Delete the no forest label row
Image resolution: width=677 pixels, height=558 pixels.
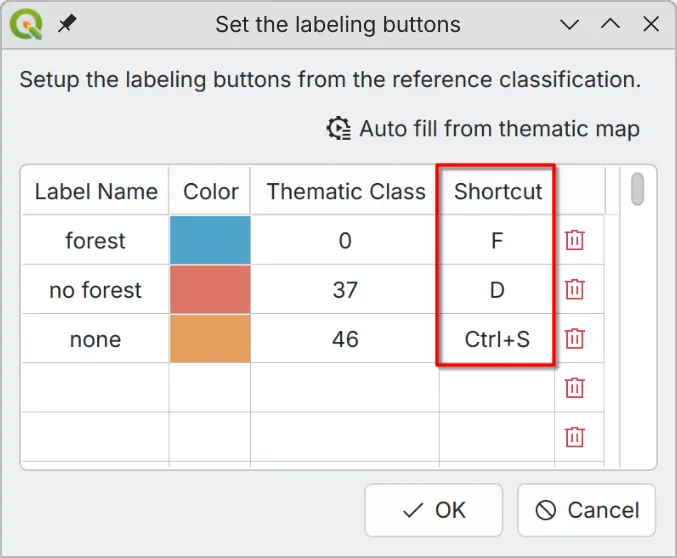click(574, 290)
